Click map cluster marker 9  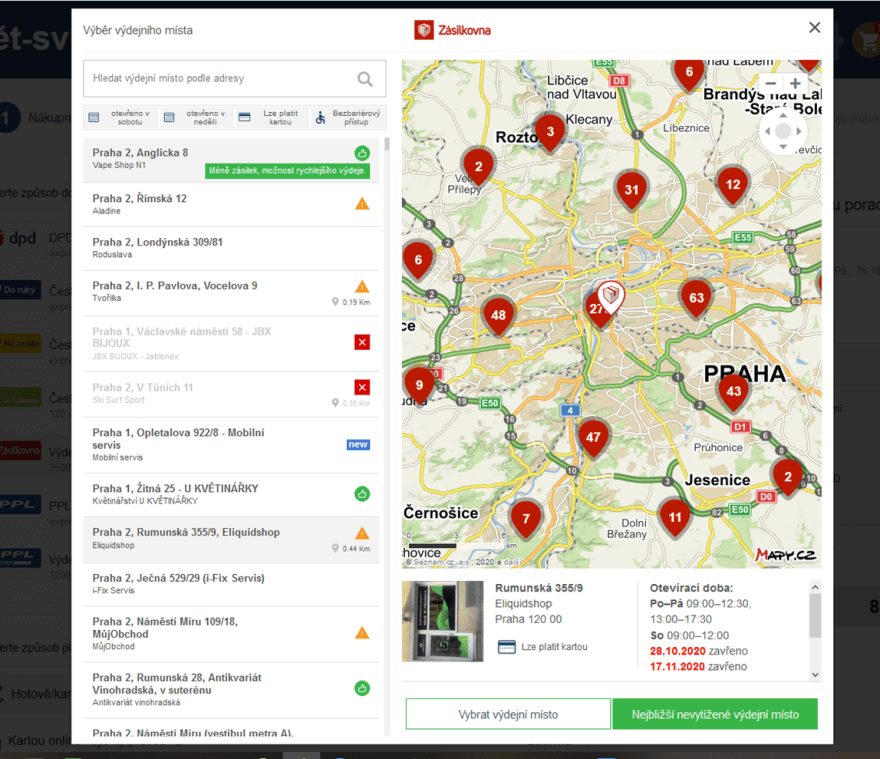pos(419,386)
